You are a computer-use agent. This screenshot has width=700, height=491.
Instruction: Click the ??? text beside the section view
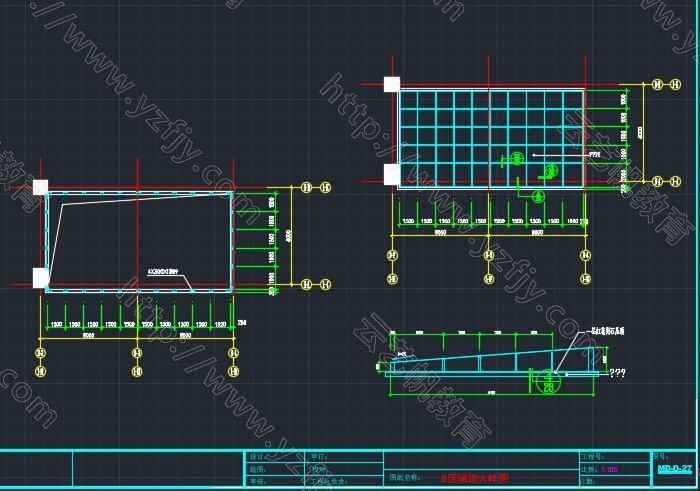pos(618,373)
